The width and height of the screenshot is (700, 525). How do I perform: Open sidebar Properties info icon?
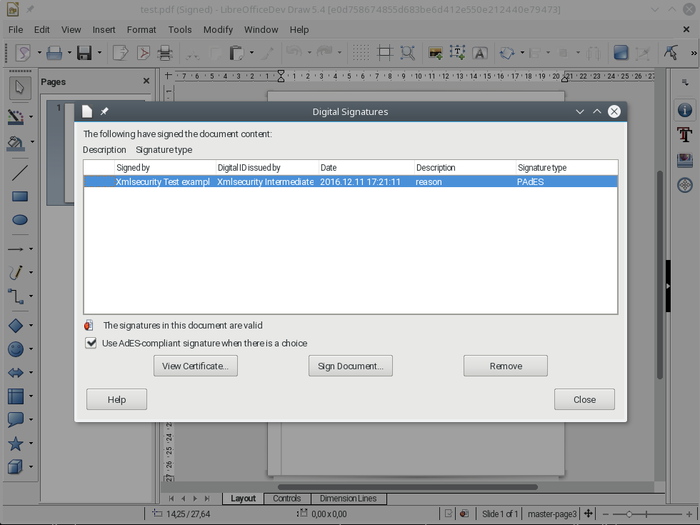pos(685,110)
